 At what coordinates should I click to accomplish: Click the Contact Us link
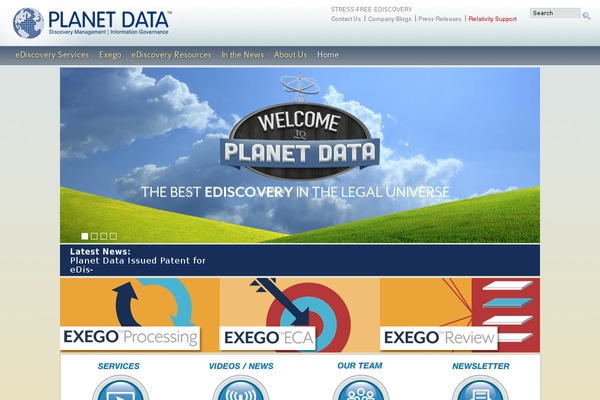click(346, 19)
